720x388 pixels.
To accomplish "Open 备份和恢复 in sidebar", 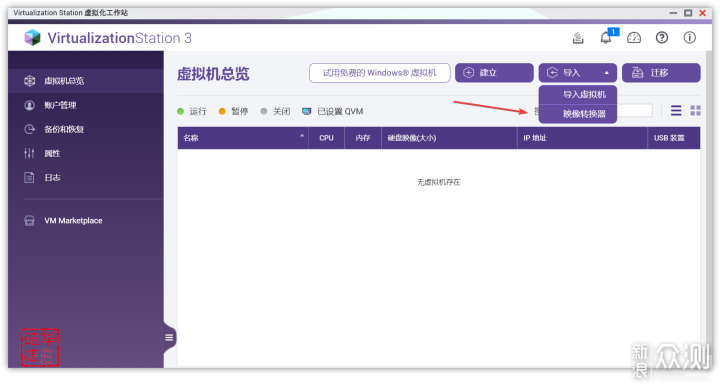I will pos(85,129).
